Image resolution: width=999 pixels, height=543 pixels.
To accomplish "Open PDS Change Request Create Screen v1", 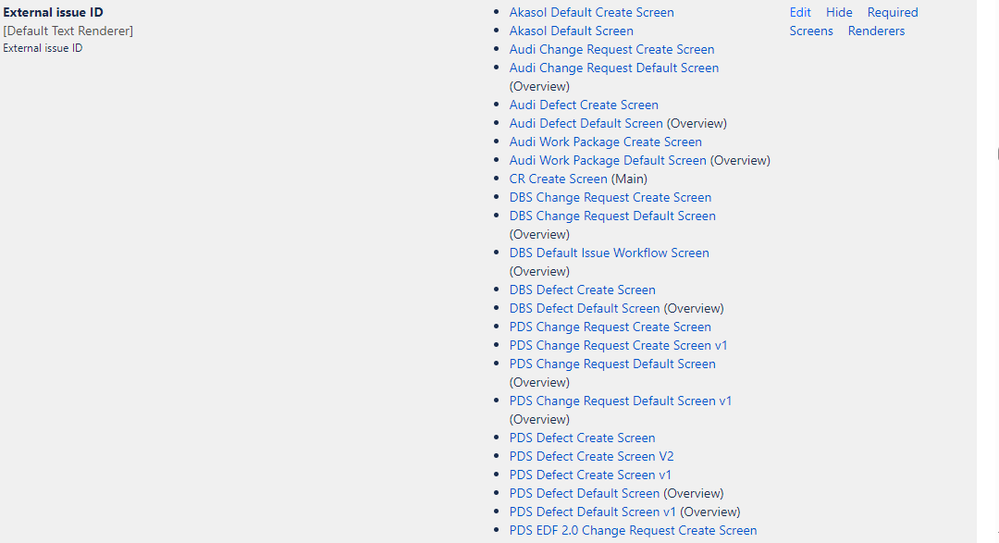I will click(x=618, y=345).
